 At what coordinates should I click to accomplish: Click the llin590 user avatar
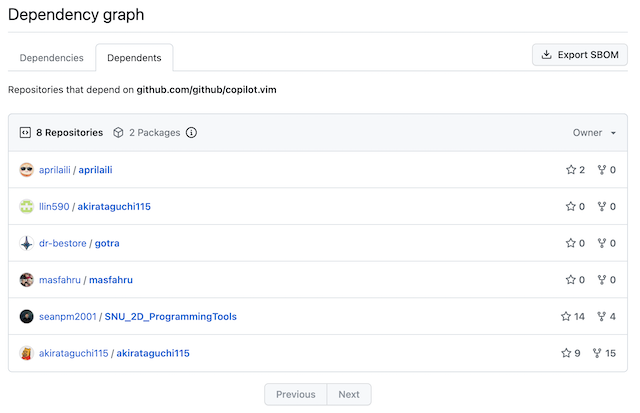coord(27,207)
